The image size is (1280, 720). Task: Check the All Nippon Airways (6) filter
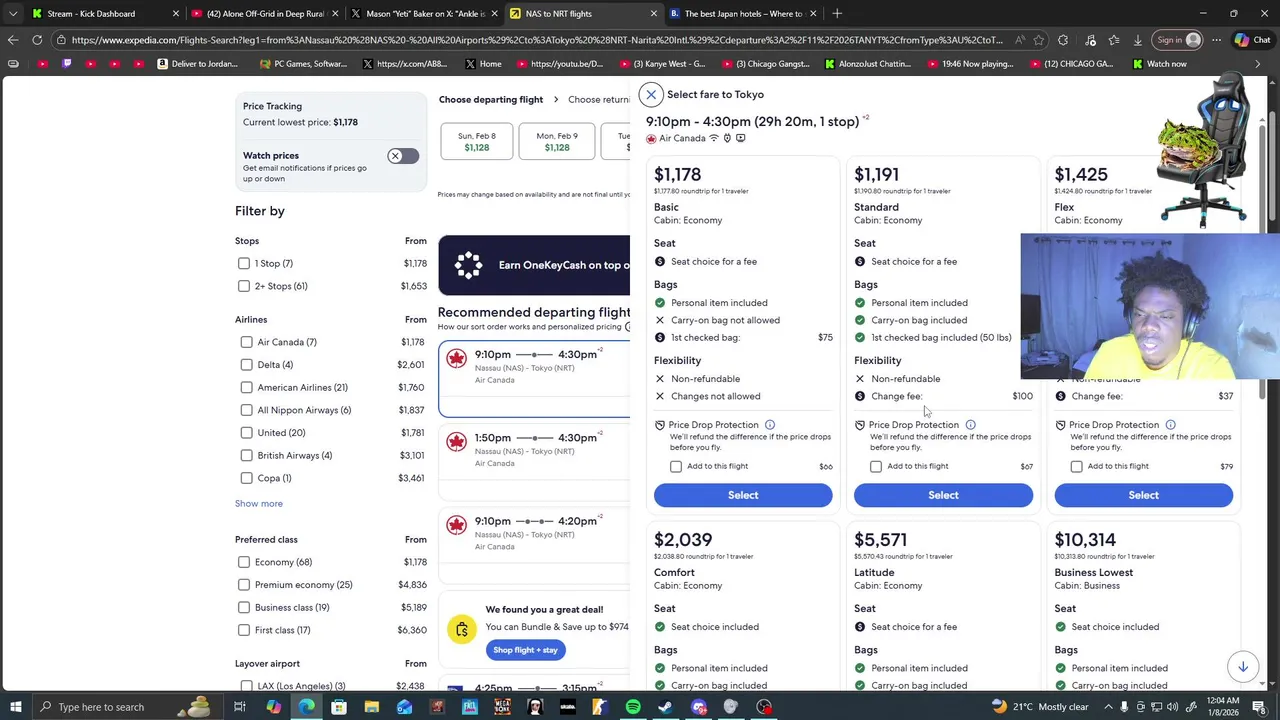click(247, 410)
